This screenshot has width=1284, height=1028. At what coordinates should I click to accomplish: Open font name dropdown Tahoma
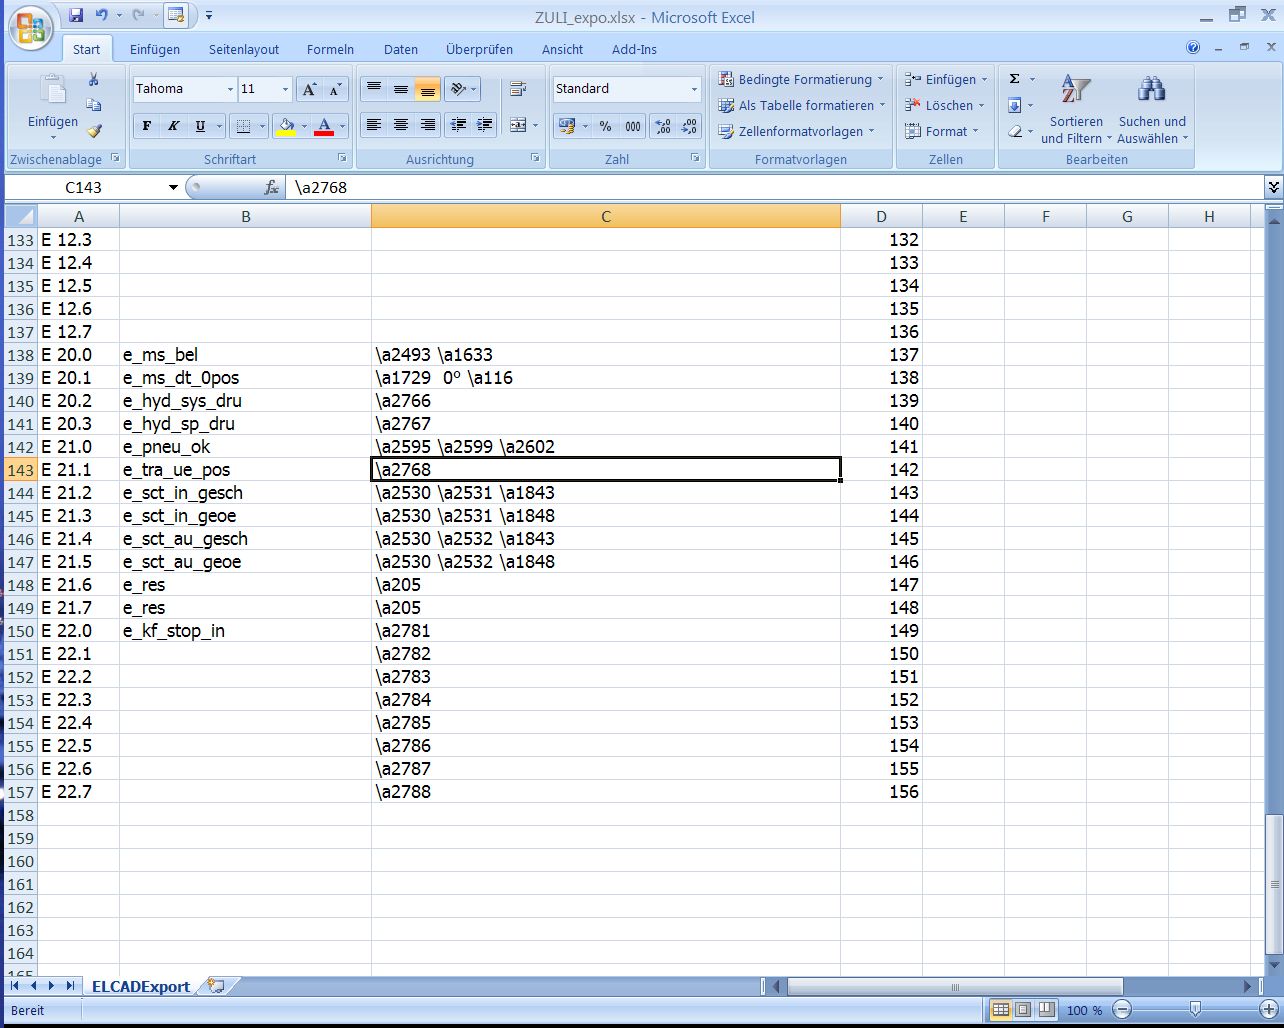tap(229, 89)
